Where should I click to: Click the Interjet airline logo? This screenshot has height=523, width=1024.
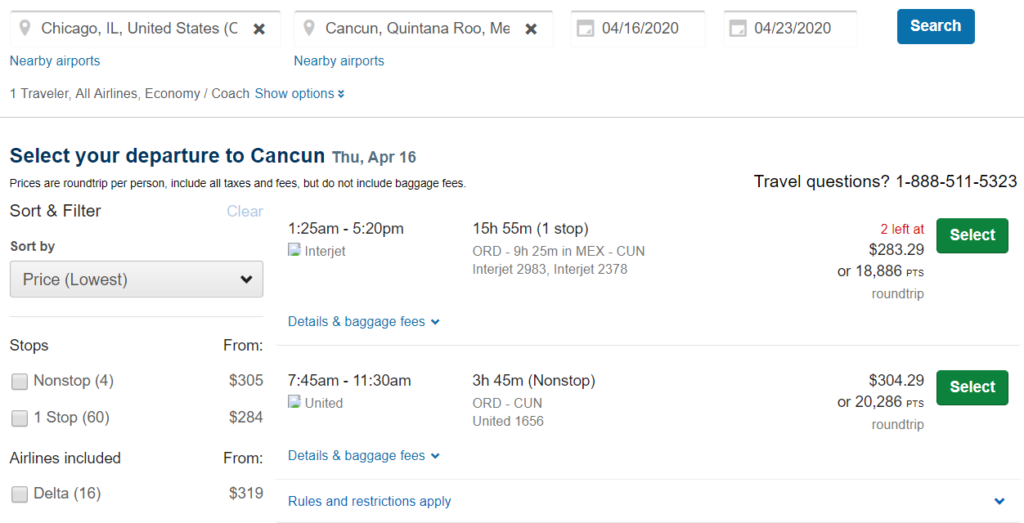[295, 251]
